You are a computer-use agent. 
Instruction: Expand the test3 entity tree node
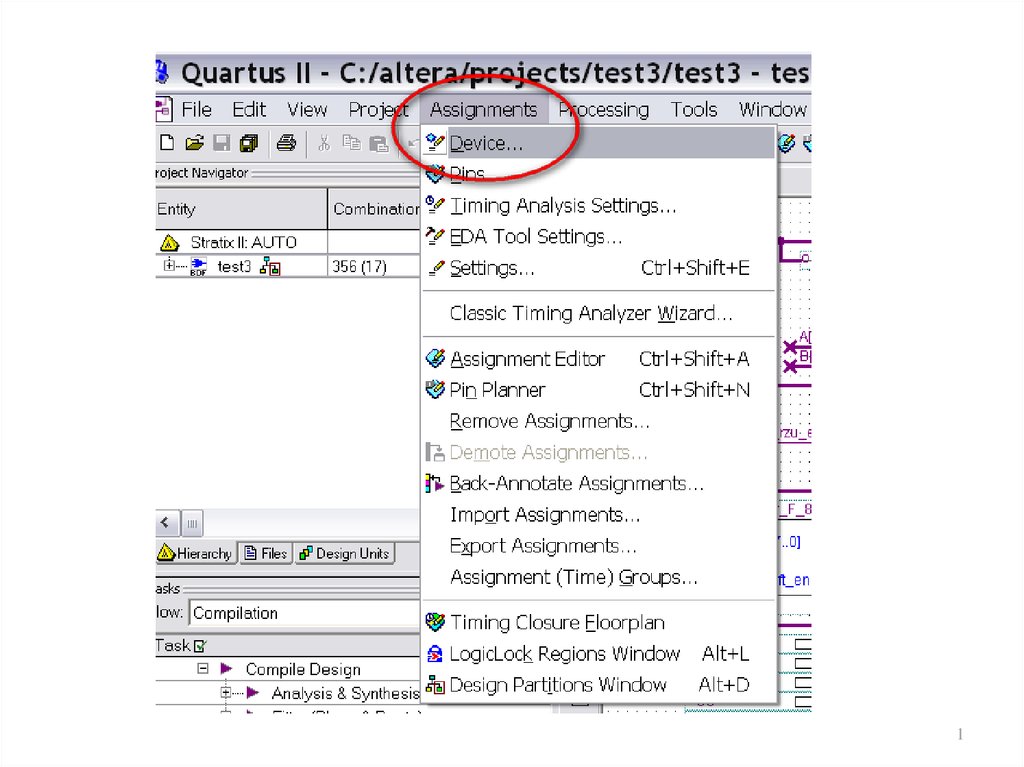click(x=169, y=266)
